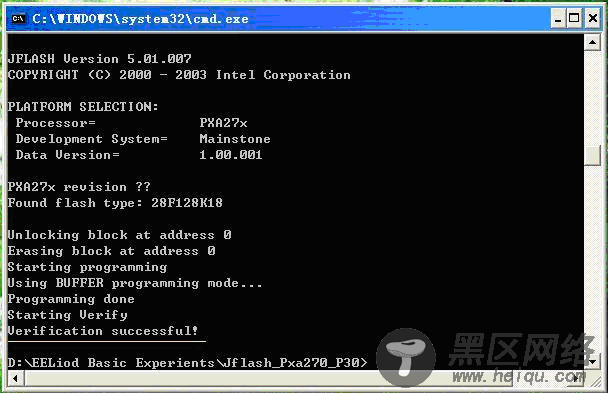Click the 'Processor=' label

[x=55, y=123]
